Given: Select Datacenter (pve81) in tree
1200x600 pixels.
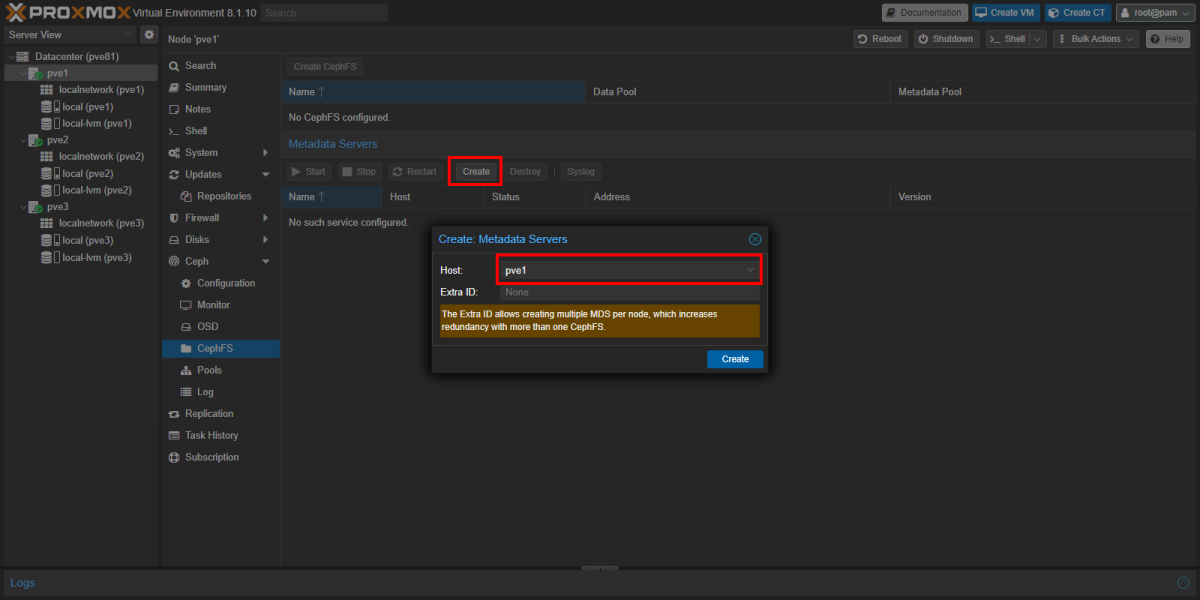Looking at the screenshot, I should (77, 57).
